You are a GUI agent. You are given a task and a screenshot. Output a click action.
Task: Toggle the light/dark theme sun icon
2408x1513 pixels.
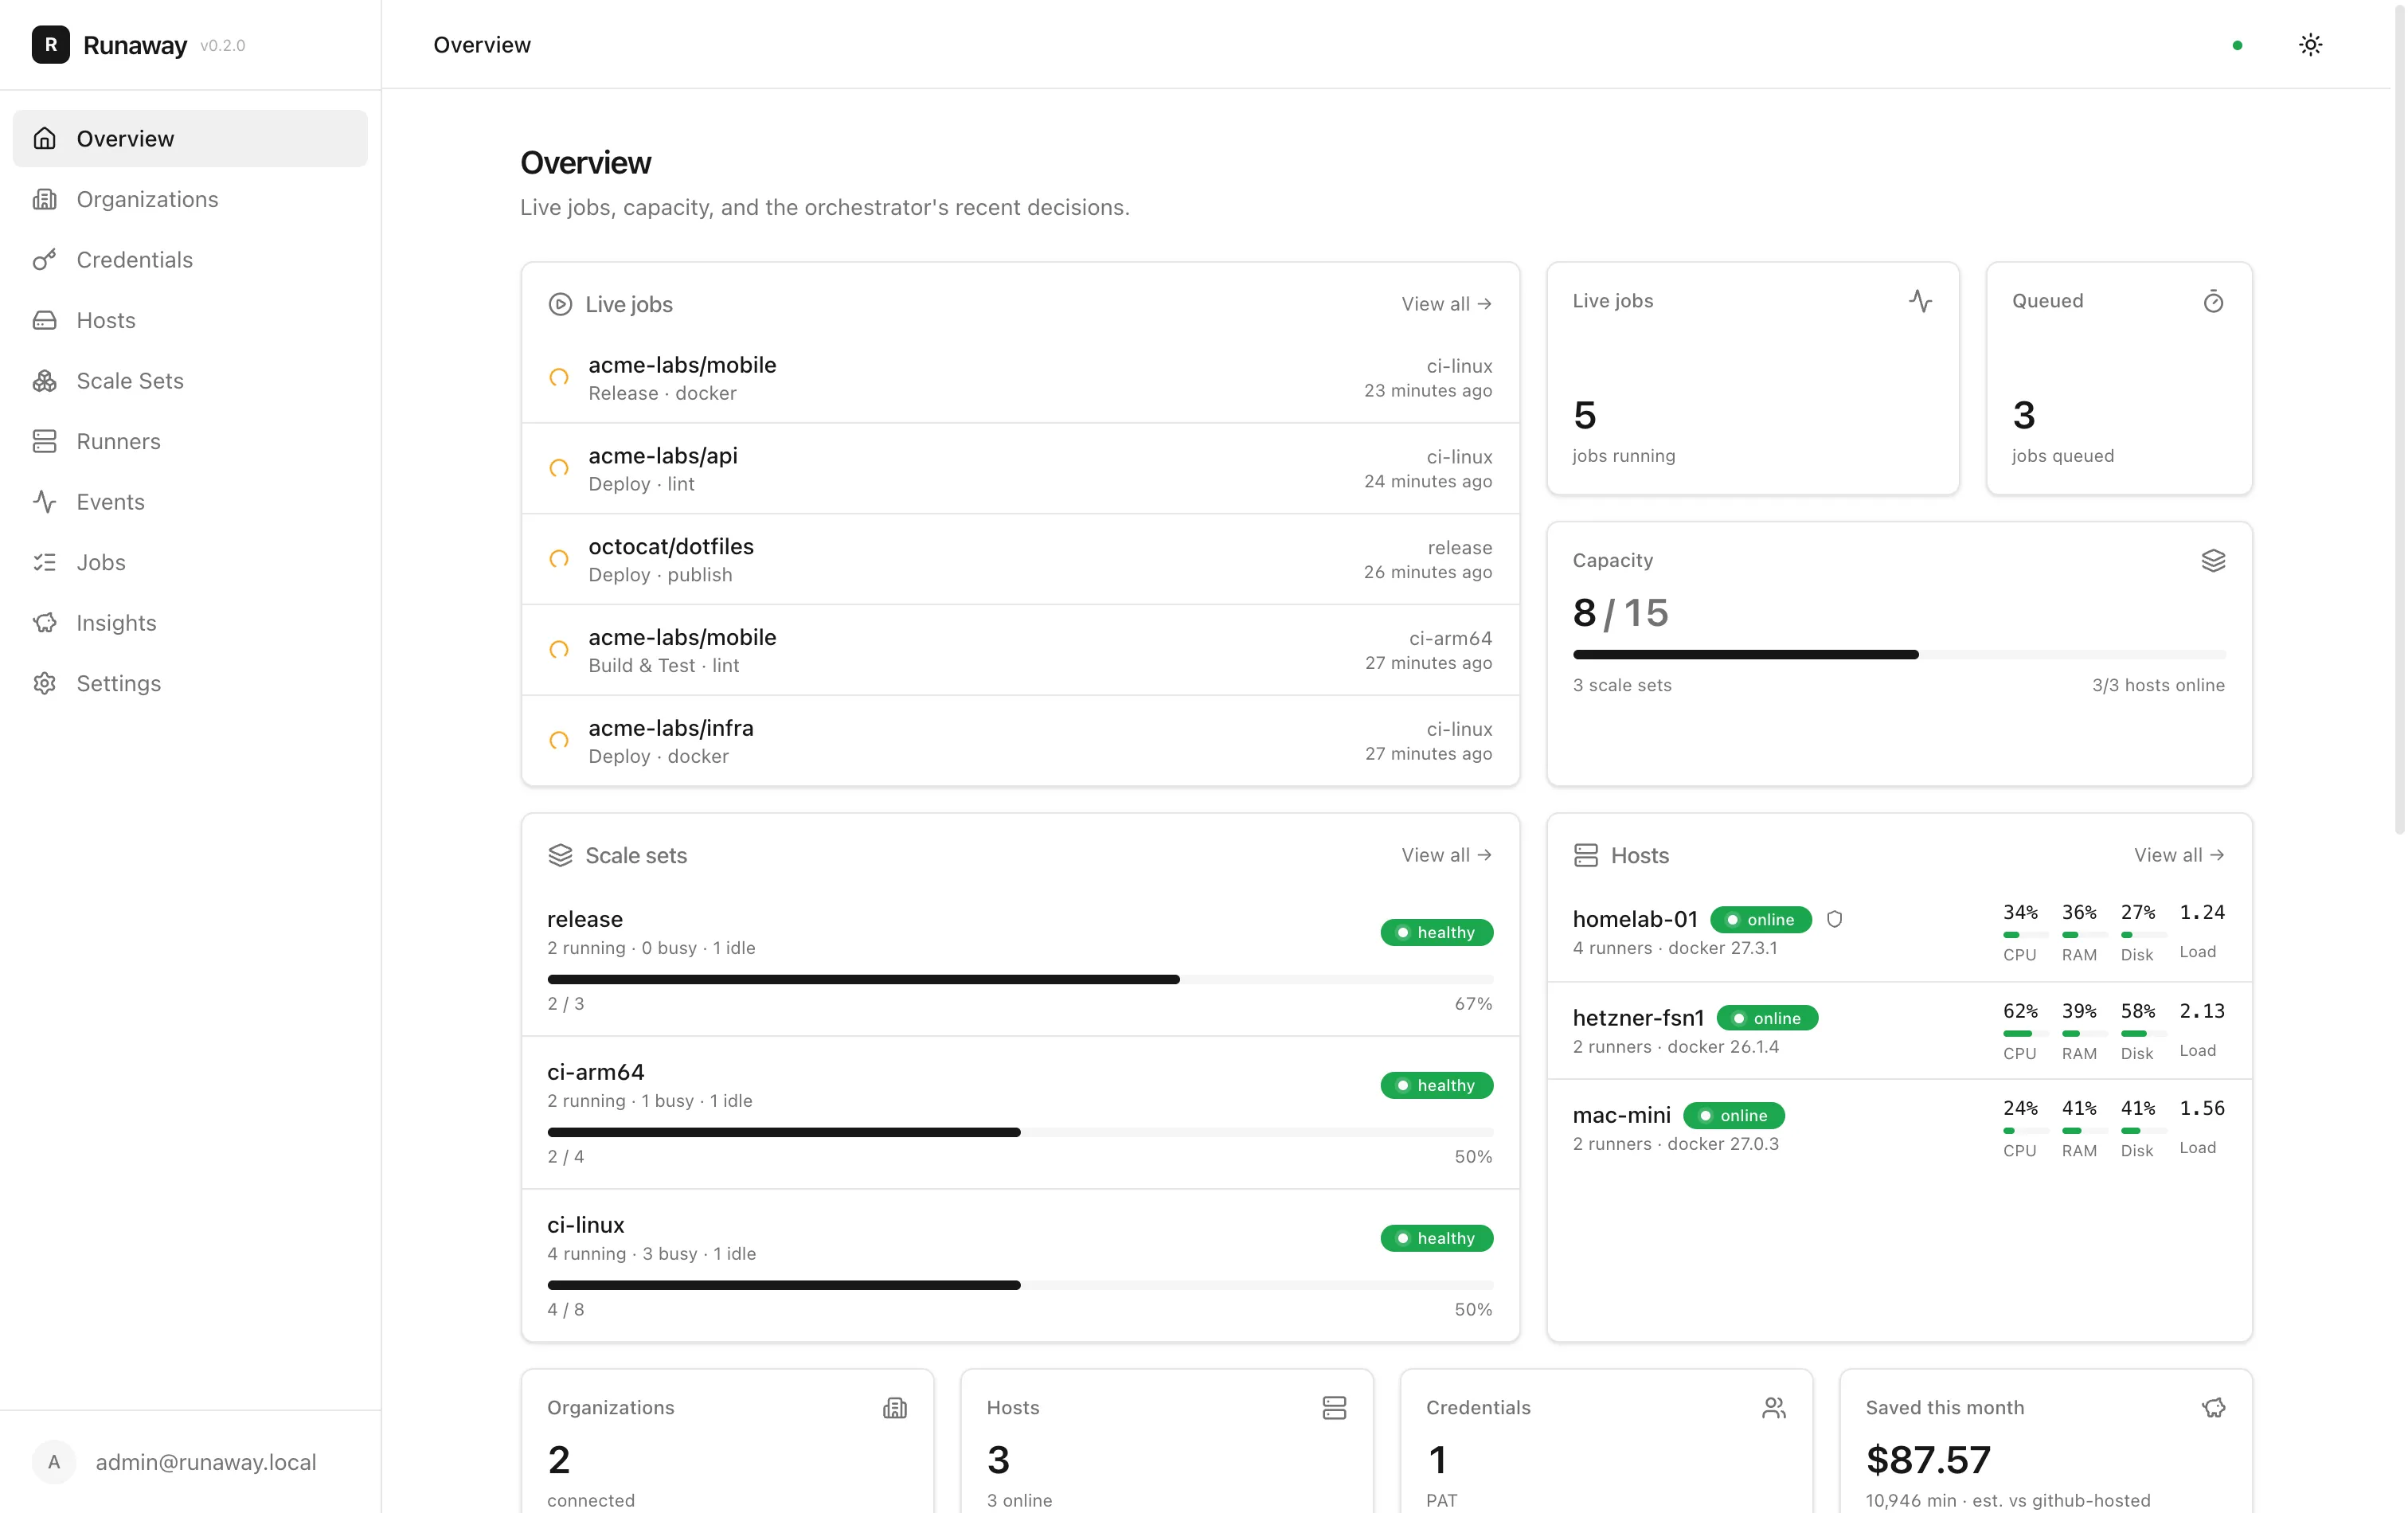point(2310,45)
